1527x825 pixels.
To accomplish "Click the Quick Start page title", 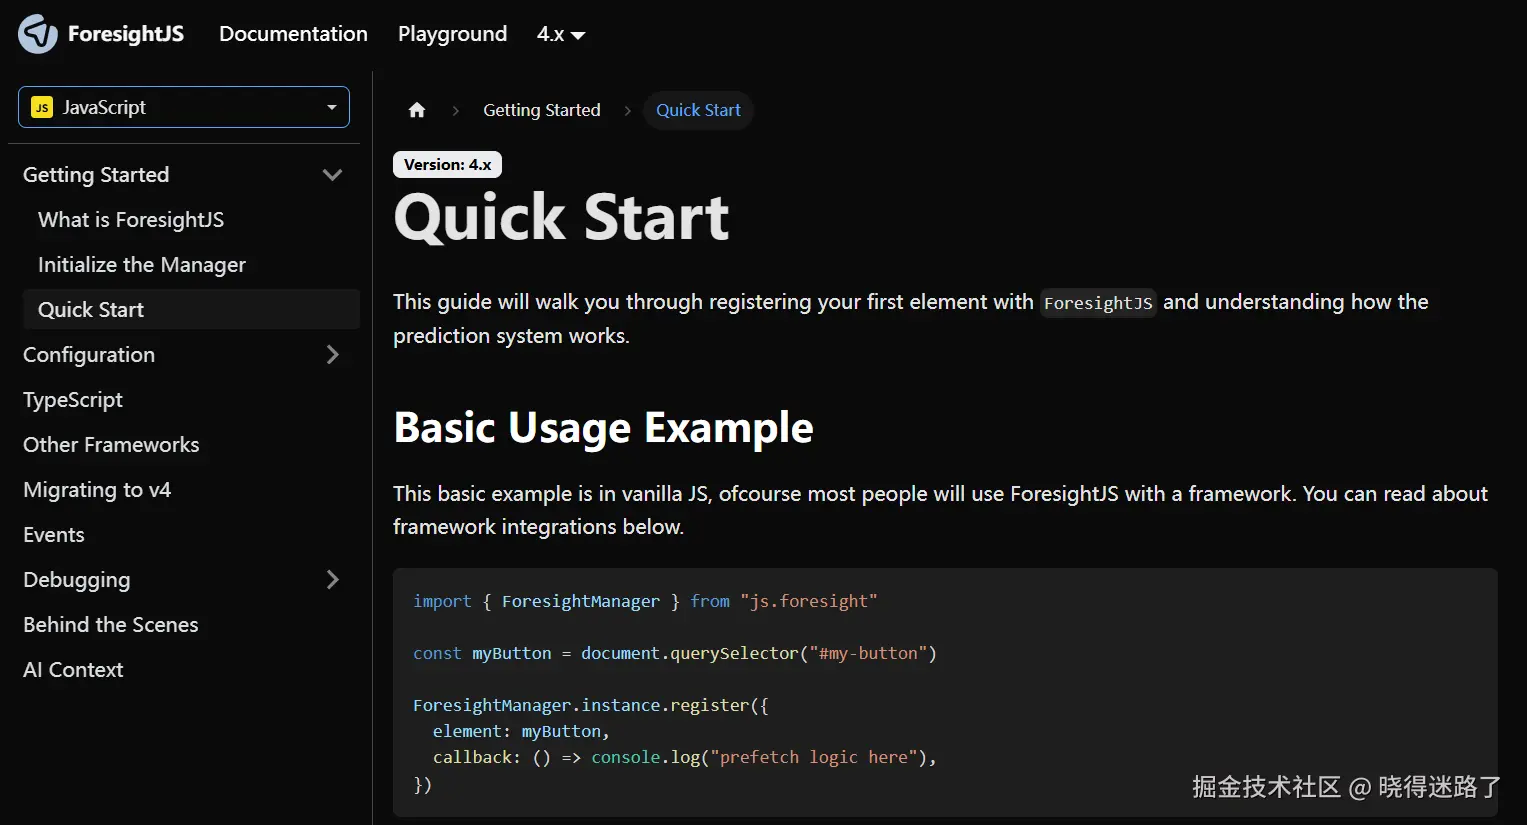I will [x=561, y=218].
